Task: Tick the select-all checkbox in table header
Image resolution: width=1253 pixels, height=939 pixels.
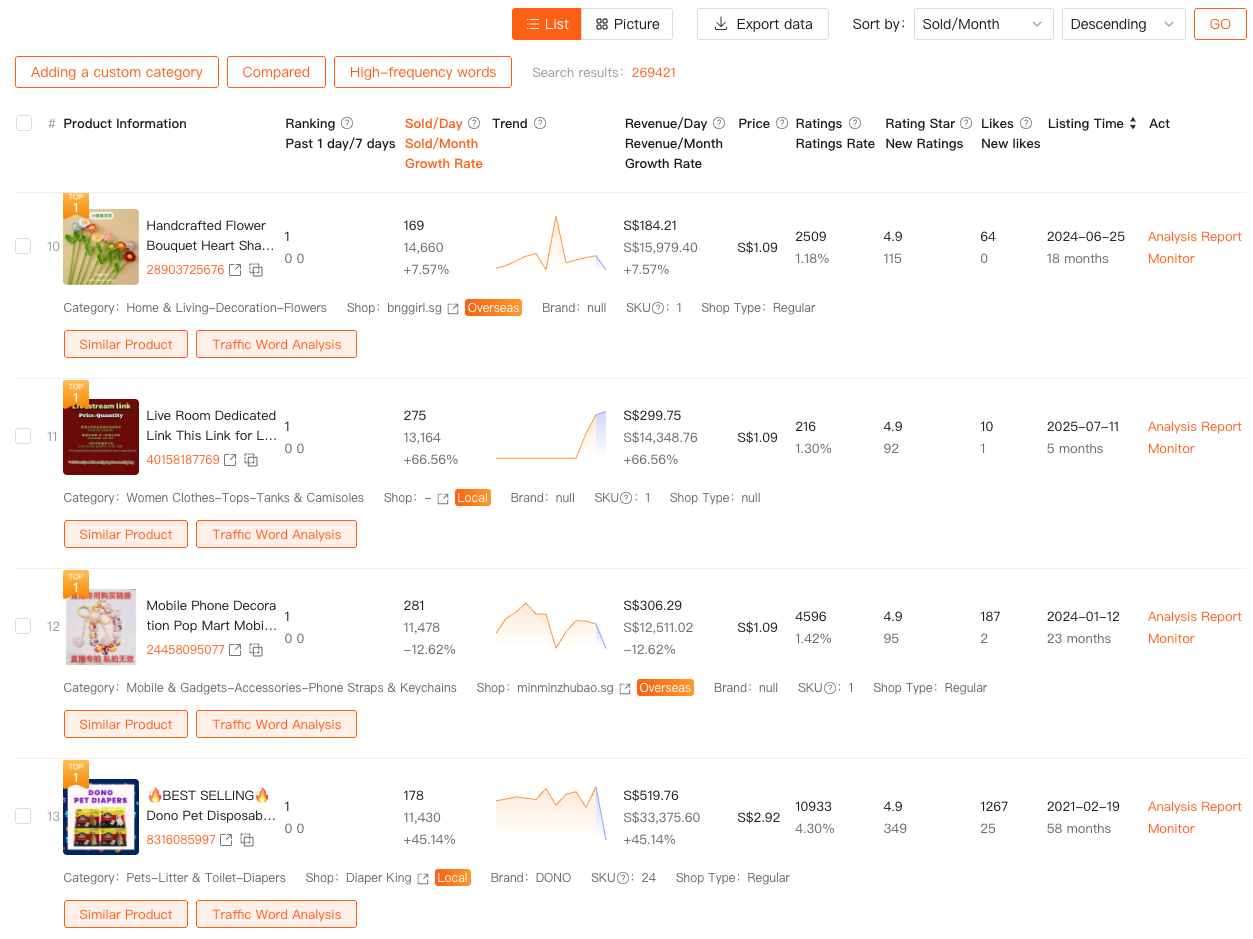Action: point(24,123)
